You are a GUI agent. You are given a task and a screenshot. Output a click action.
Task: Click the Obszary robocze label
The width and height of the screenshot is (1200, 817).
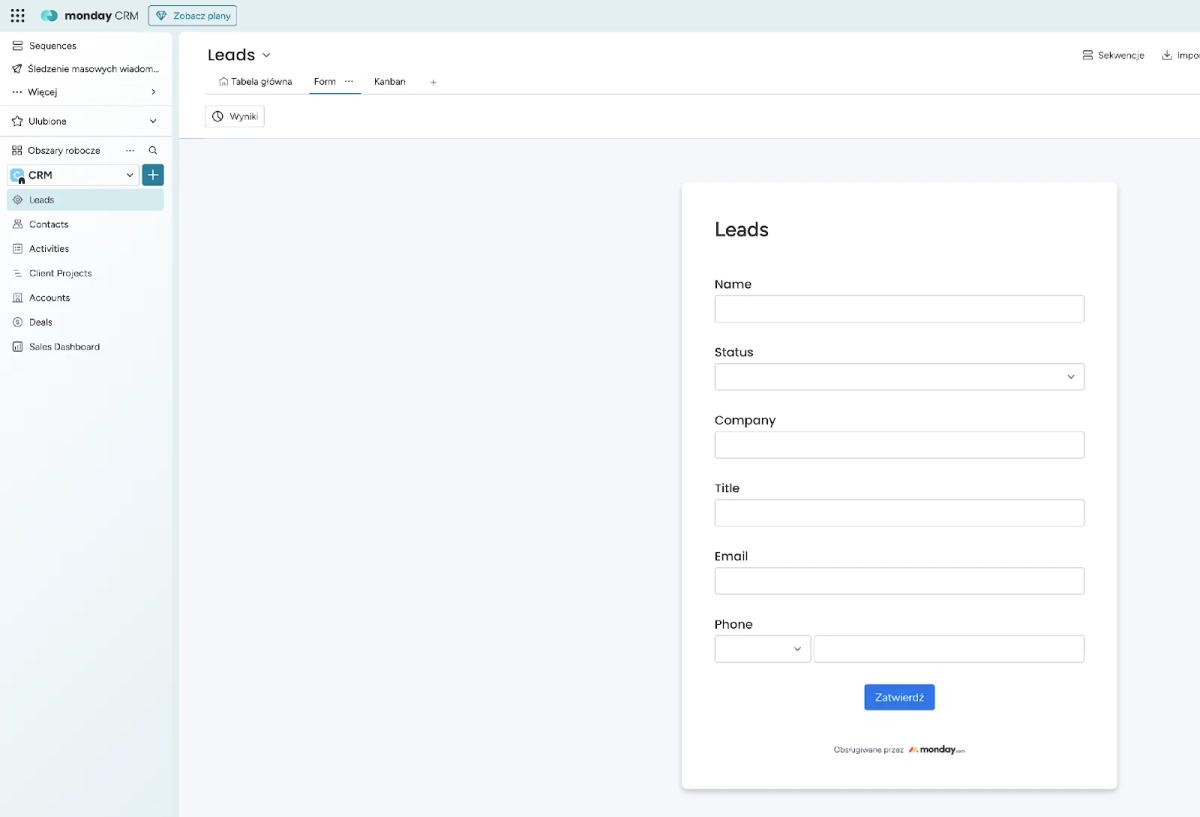pyautogui.click(x=64, y=150)
